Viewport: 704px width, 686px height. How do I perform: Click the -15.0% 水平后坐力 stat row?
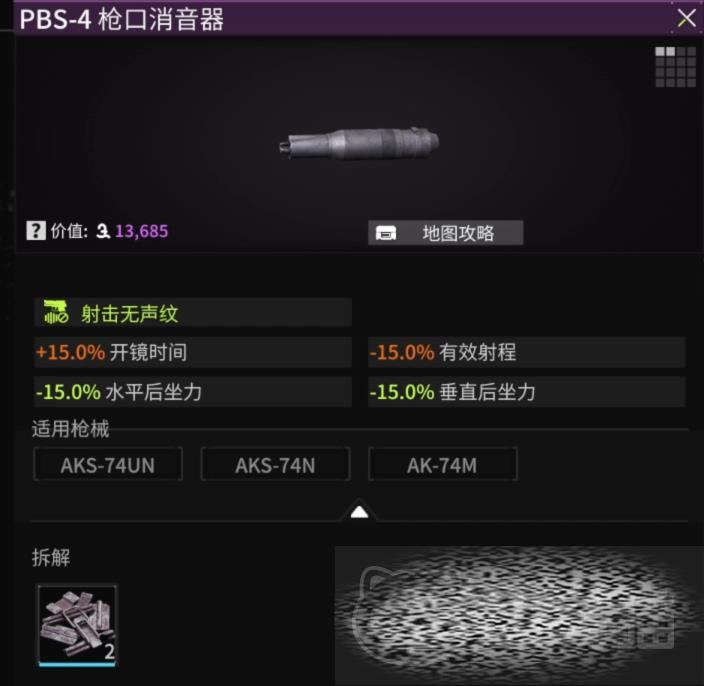(x=193, y=392)
